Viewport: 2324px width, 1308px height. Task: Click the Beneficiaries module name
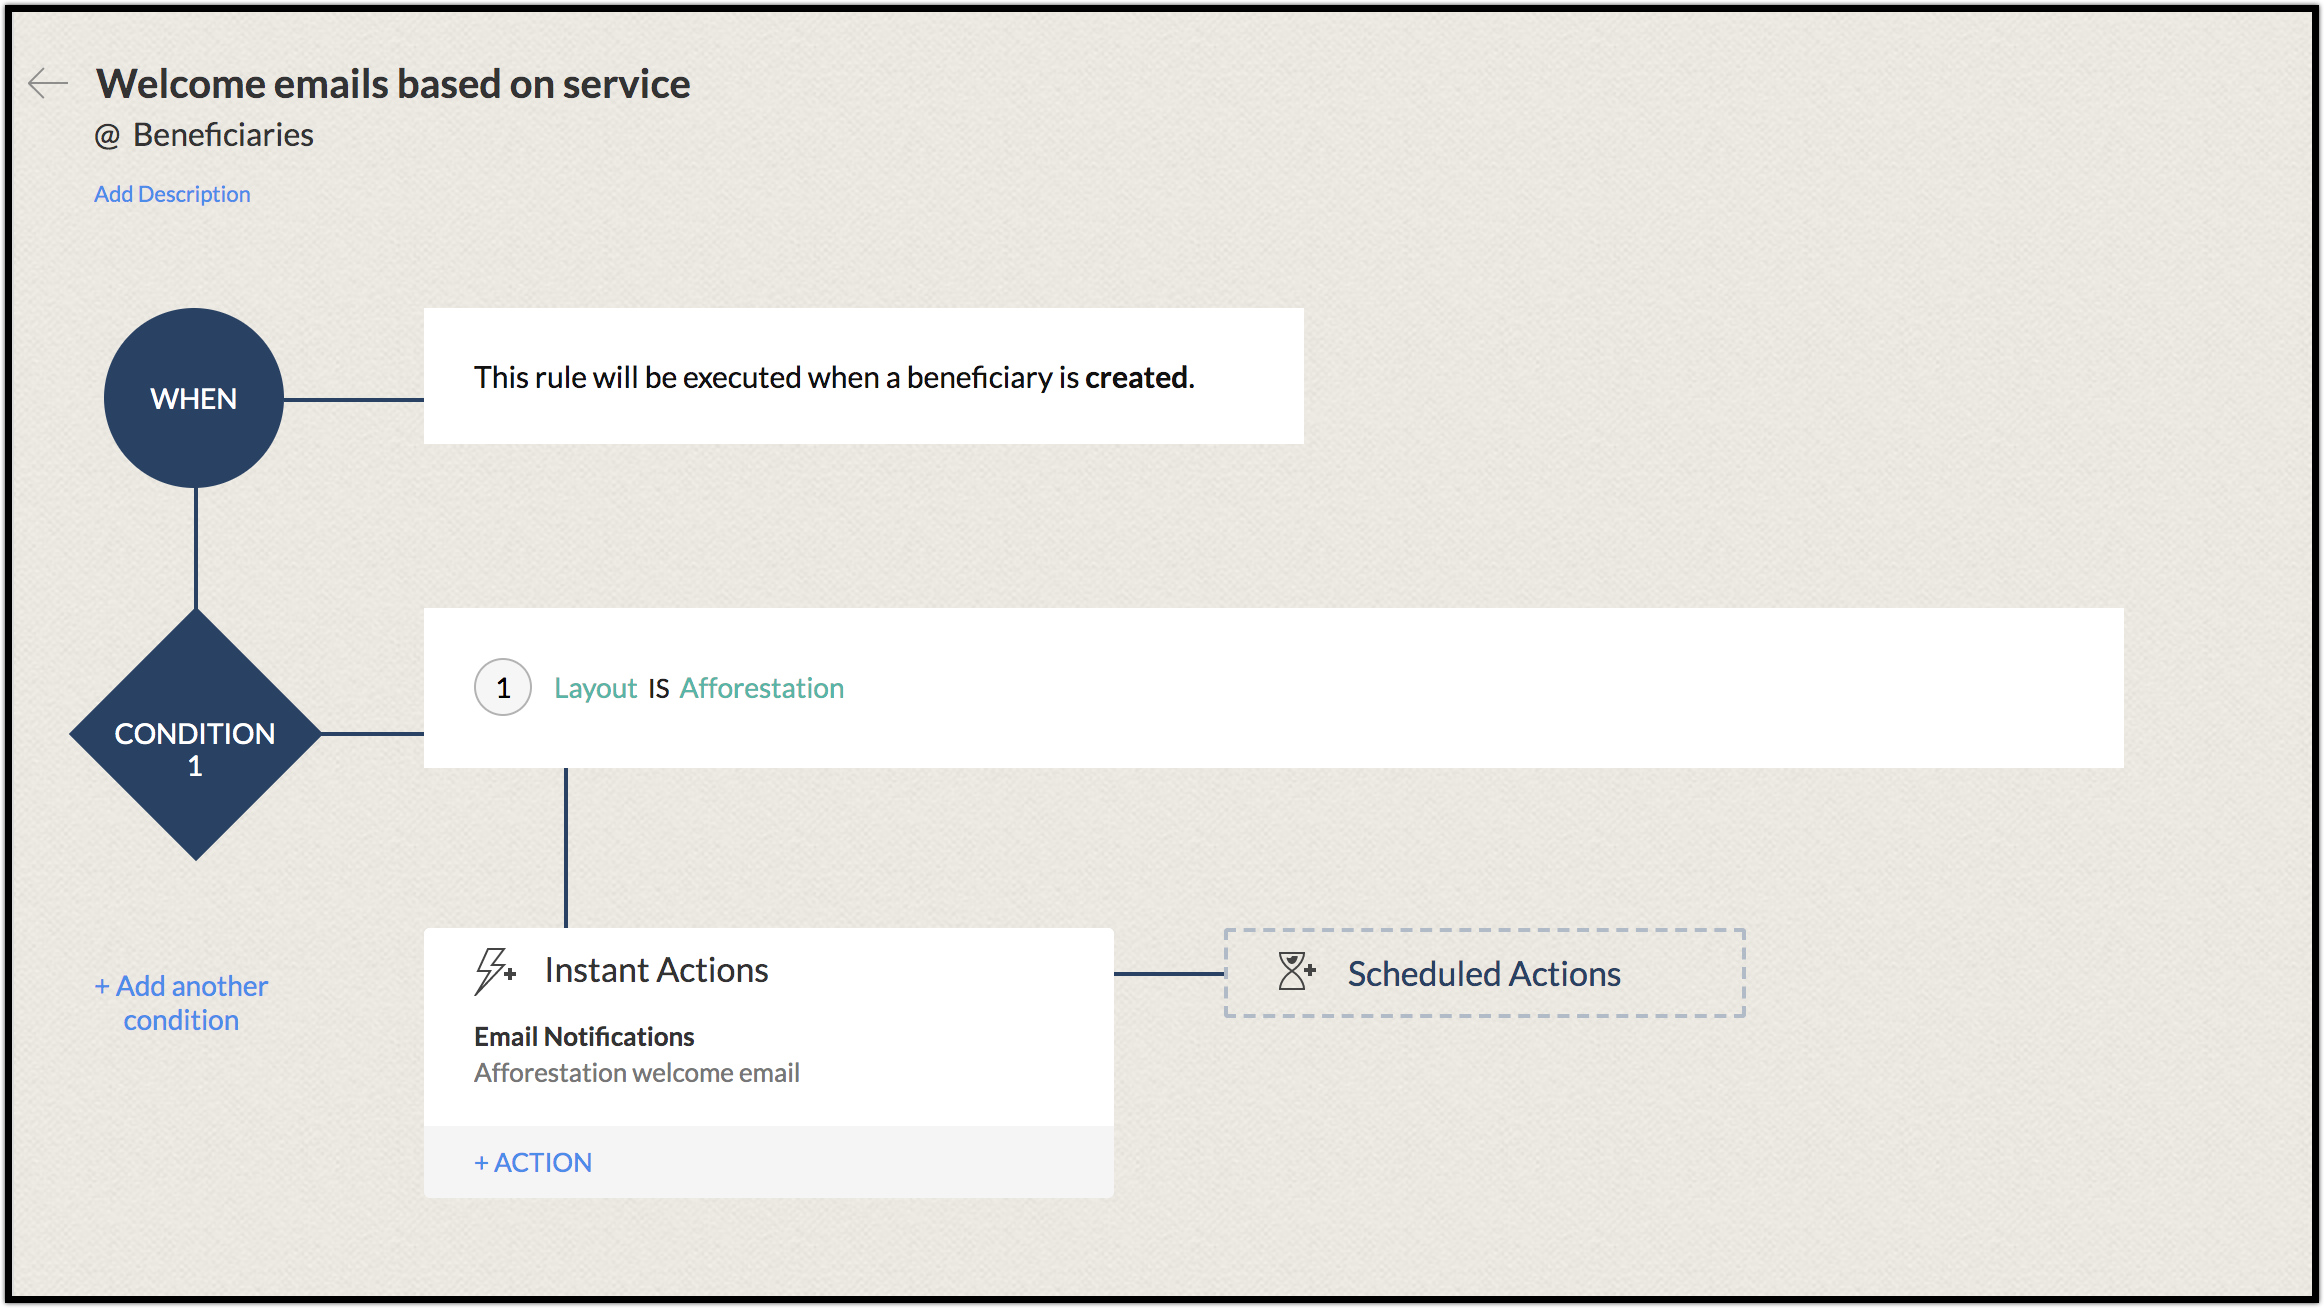[x=223, y=135]
